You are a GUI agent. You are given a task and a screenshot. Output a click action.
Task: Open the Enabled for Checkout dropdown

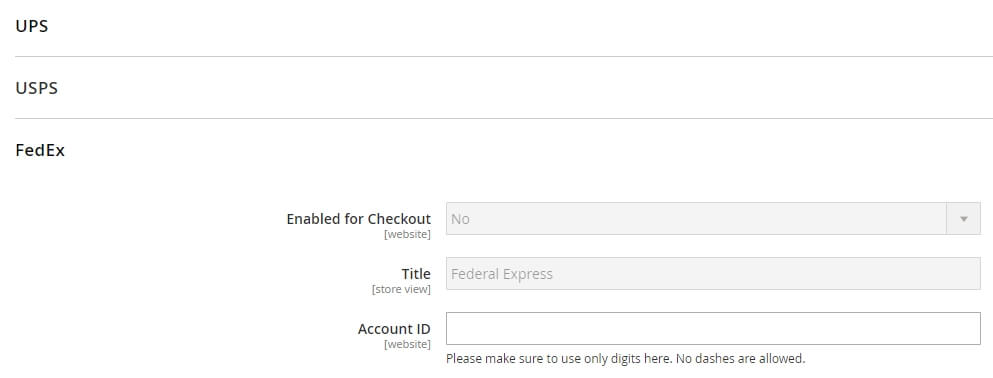coord(713,218)
